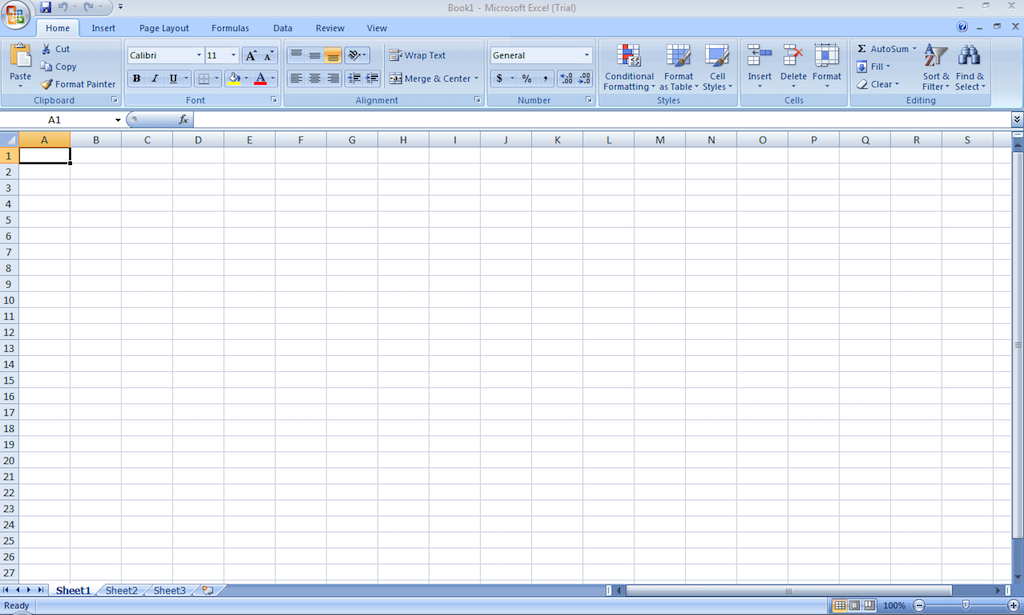Toggle Underline formatting
This screenshot has width=1024, height=615.
click(173, 78)
